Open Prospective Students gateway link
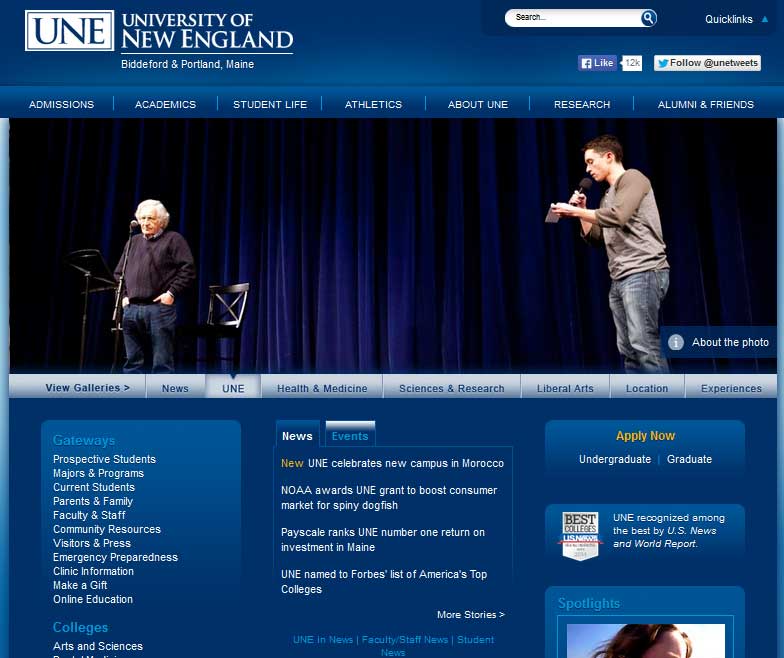784x658 pixels. click(x=104, y=459)
